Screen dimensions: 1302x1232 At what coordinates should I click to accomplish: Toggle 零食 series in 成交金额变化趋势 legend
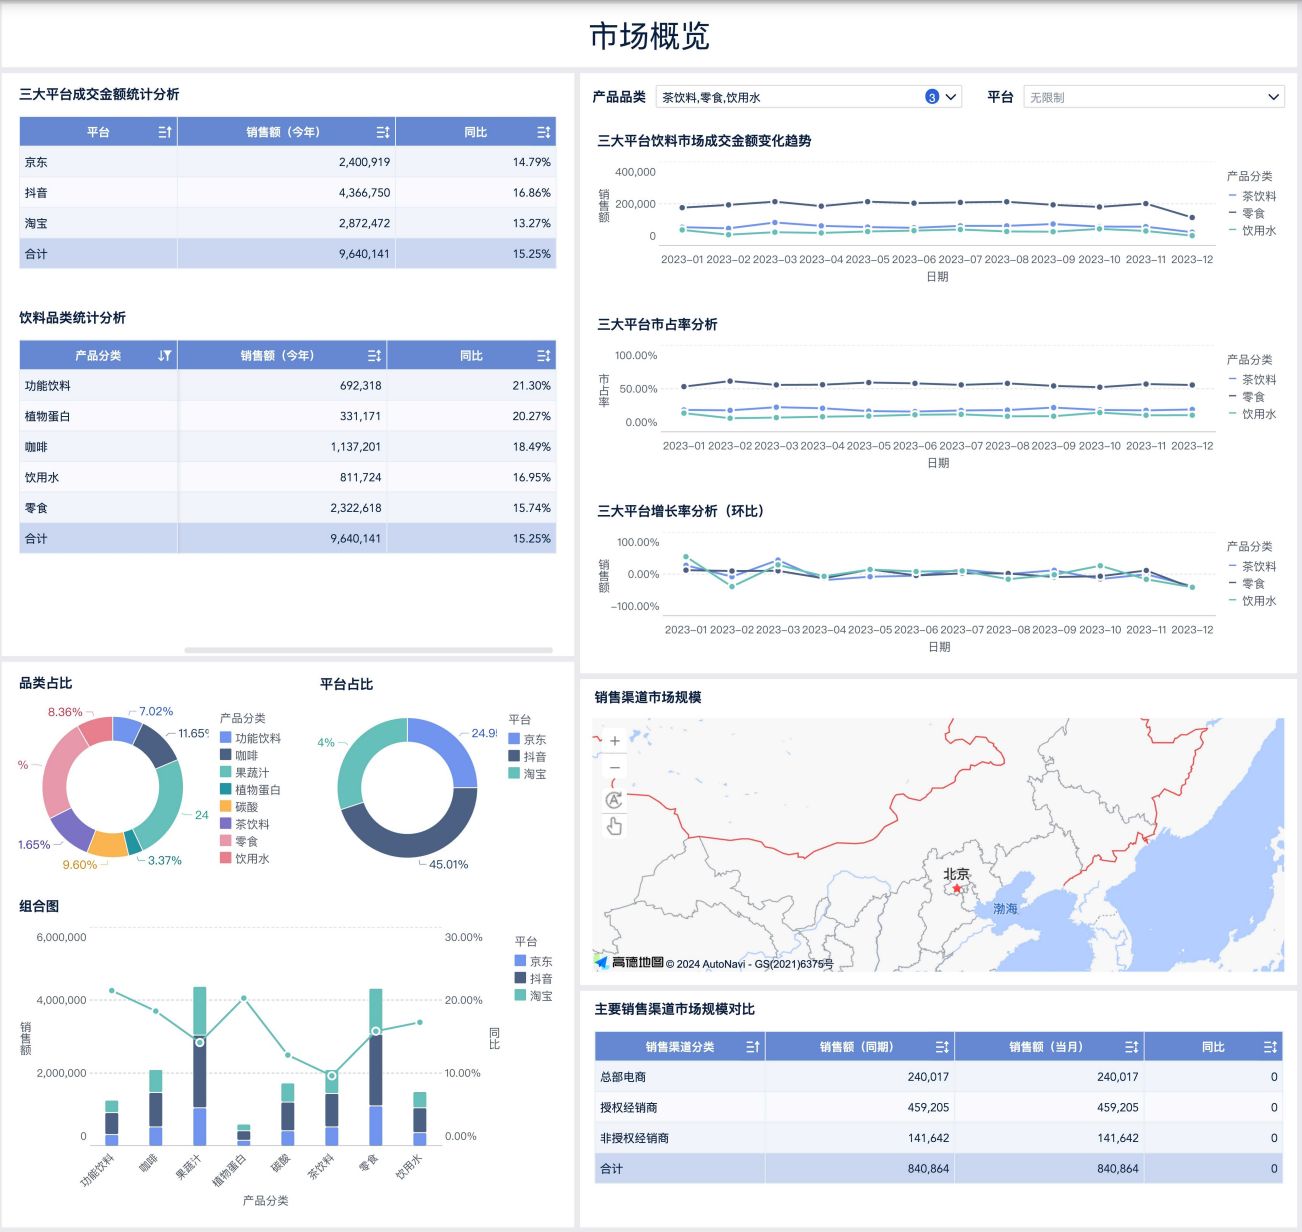tap(1247, 213)
